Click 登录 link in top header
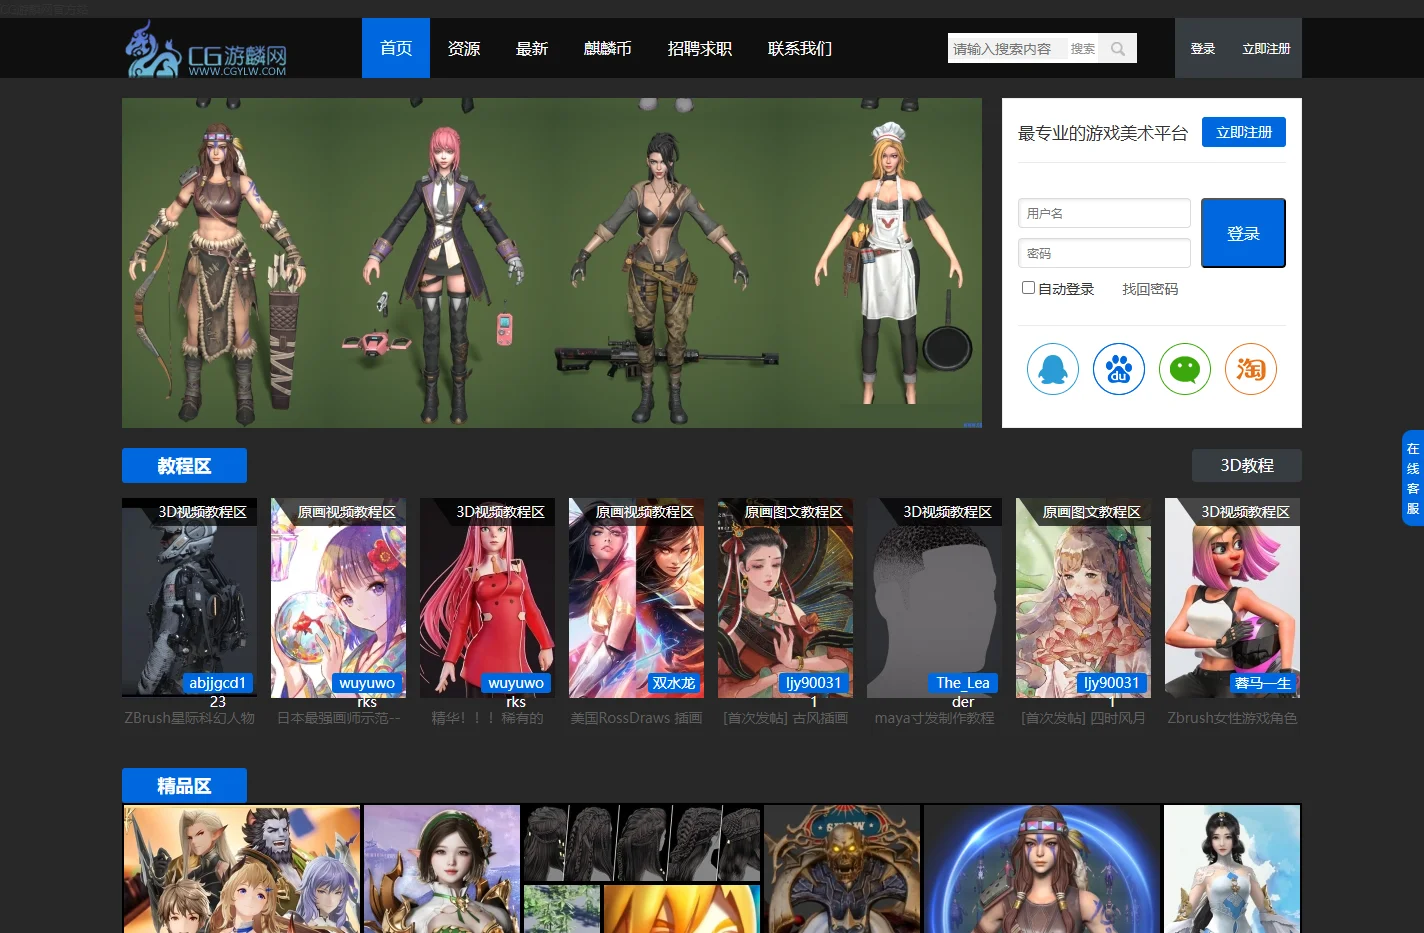This screenshot has width=1424, height=933. [x=1203, y=48]
